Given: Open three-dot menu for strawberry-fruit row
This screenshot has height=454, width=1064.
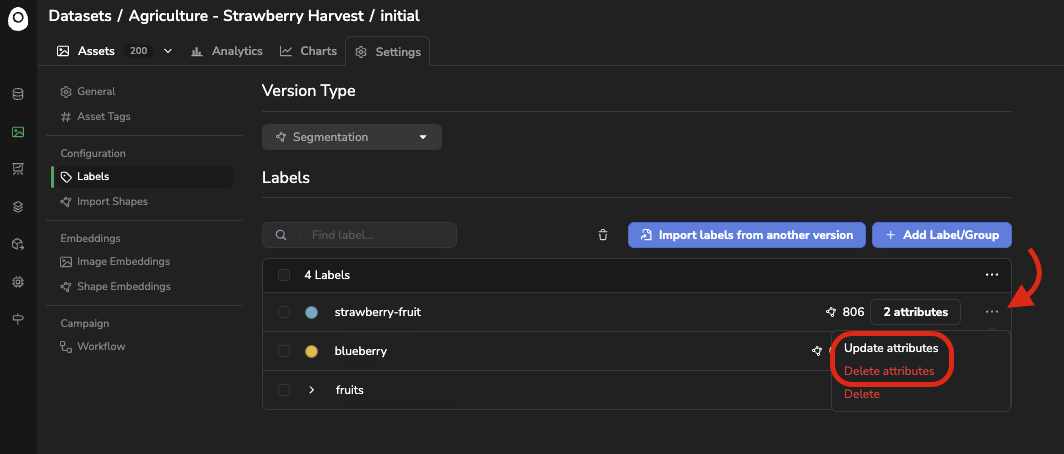Looking at the screenshot, I should (991, 311).
